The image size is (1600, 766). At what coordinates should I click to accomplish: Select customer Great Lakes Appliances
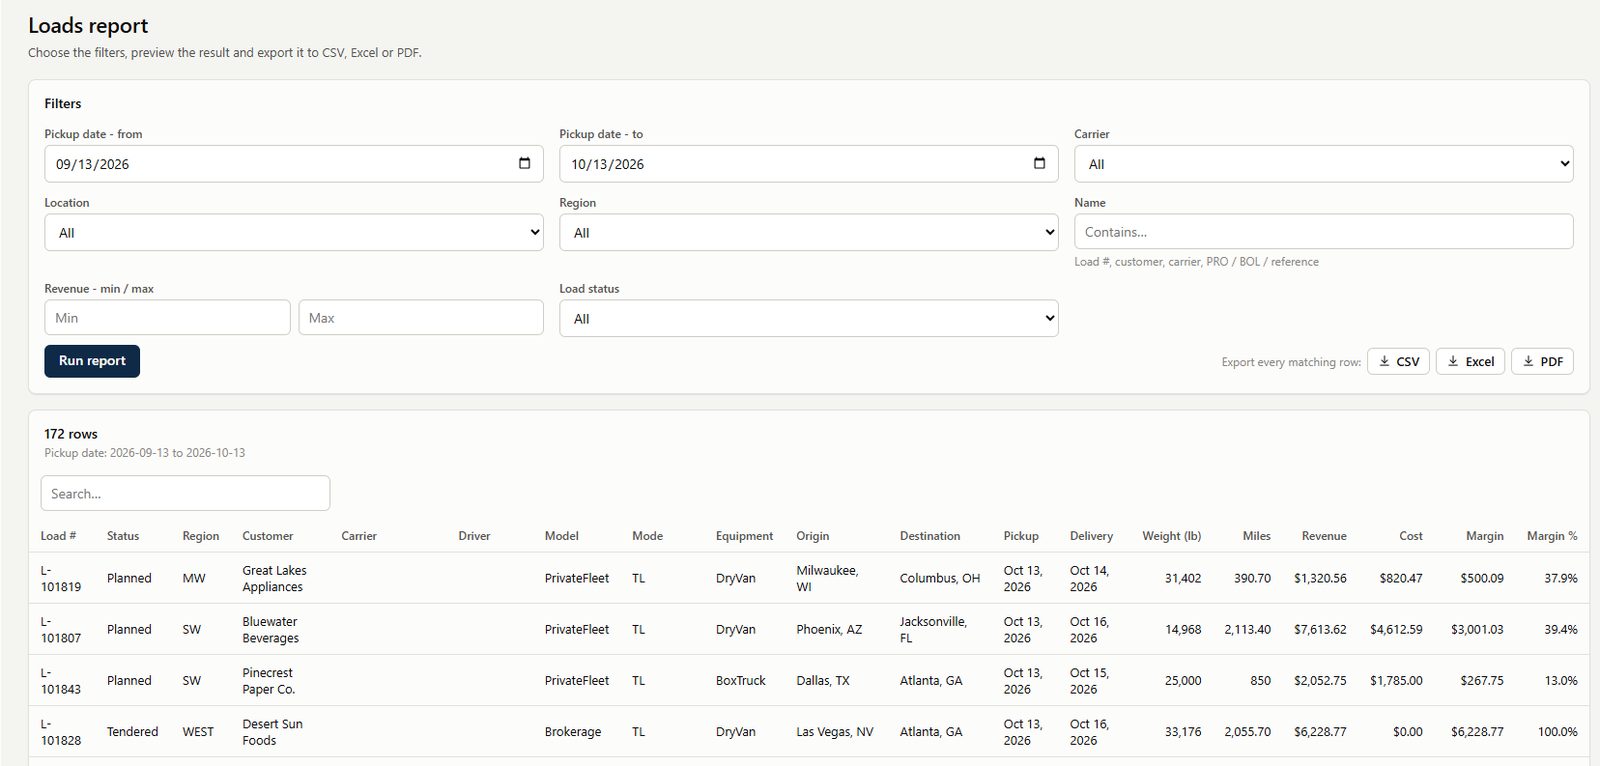[x=274, y=578]
